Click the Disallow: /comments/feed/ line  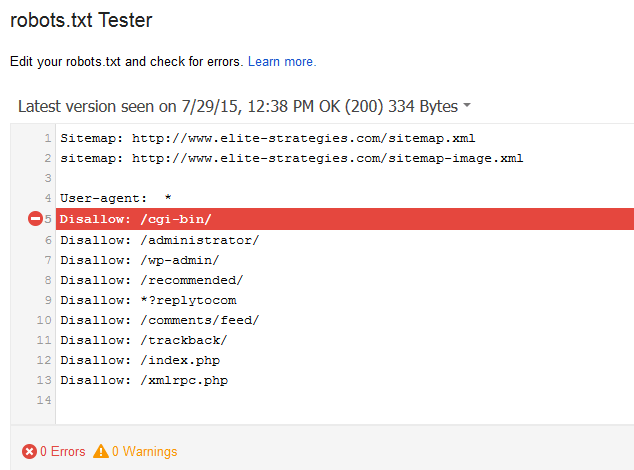click(x=159, y=320)
